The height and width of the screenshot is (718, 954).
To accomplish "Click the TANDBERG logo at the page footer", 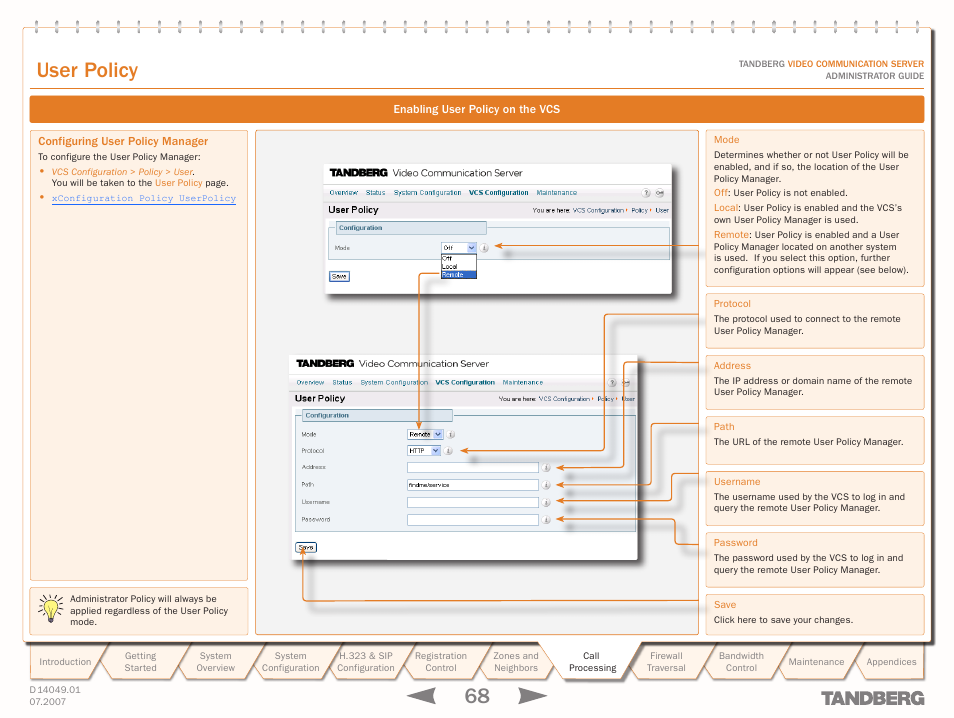I will [872, 698].
